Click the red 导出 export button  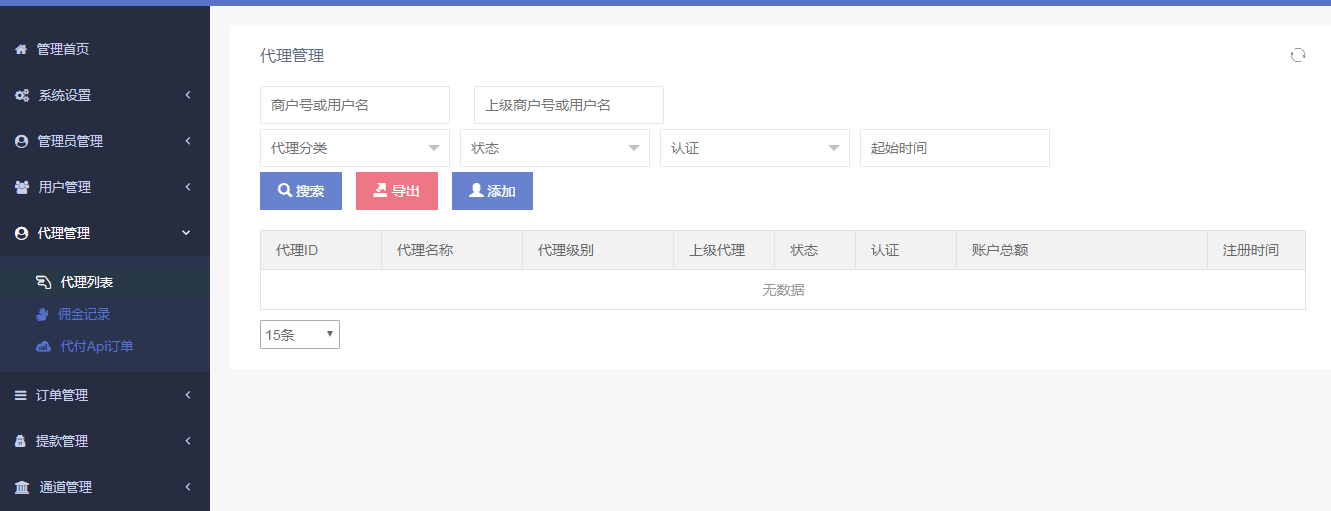(396, 191)
